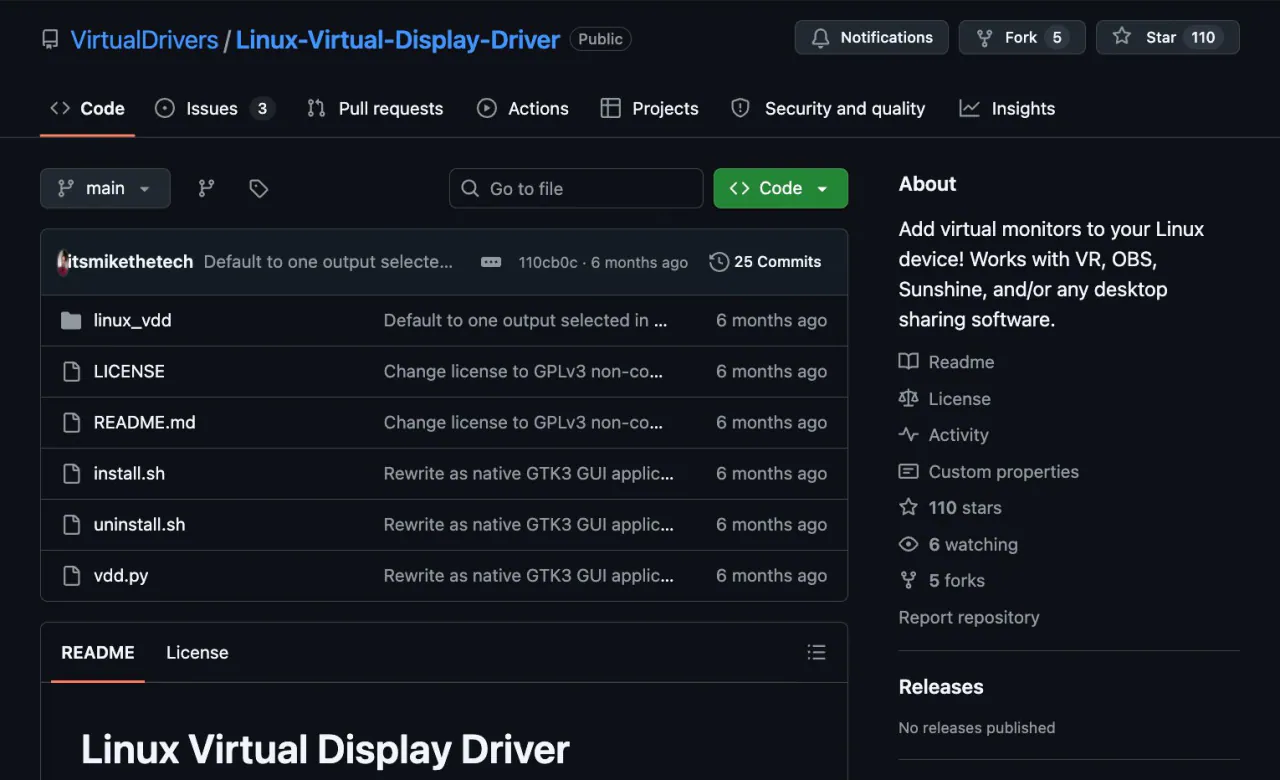1280x780 pixels.
Task: Click the Go to file search field
Action: [x=576, y=188]
